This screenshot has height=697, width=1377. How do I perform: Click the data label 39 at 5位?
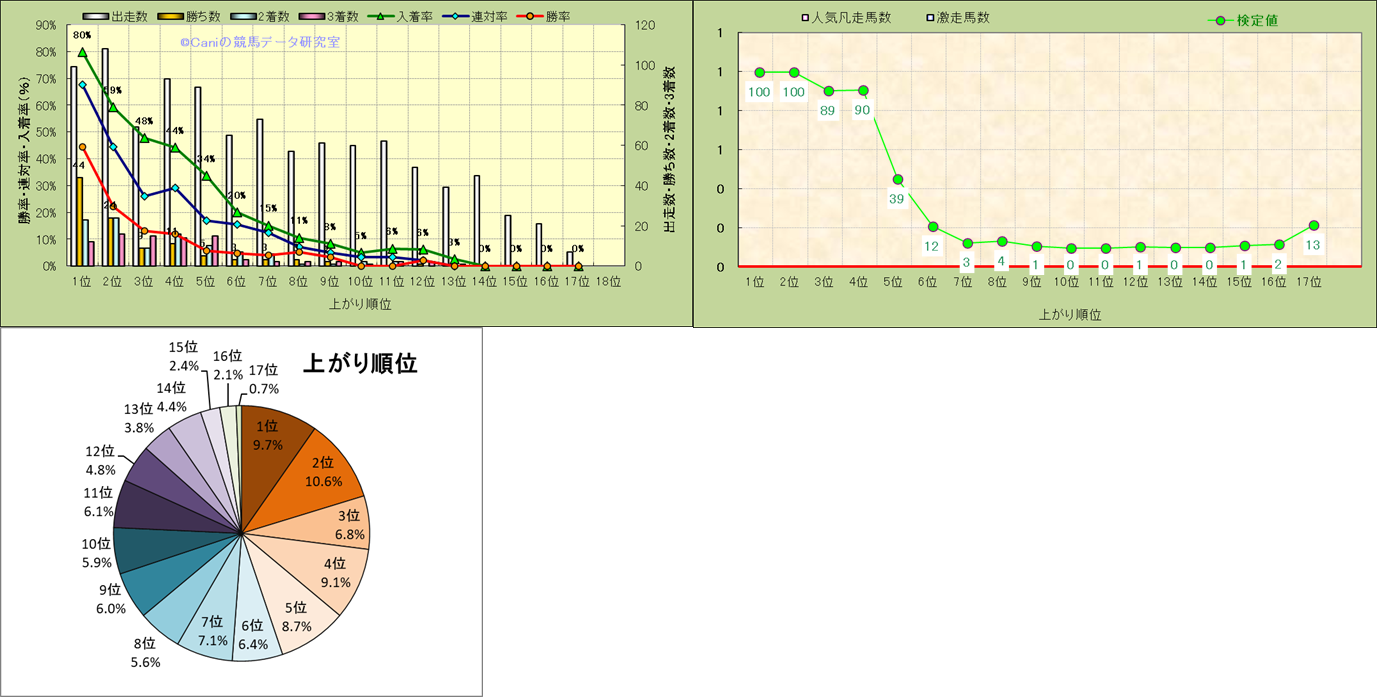click(898, 199)
